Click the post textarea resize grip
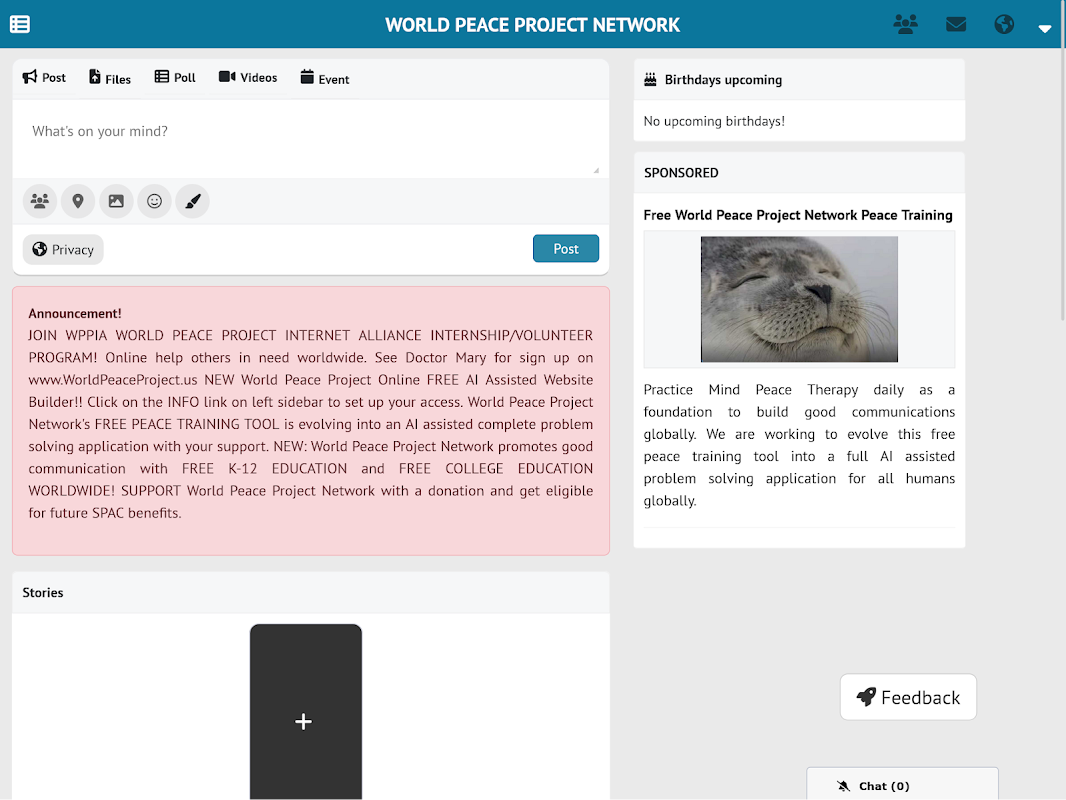The image size is (1066, 800). [596, 171]
